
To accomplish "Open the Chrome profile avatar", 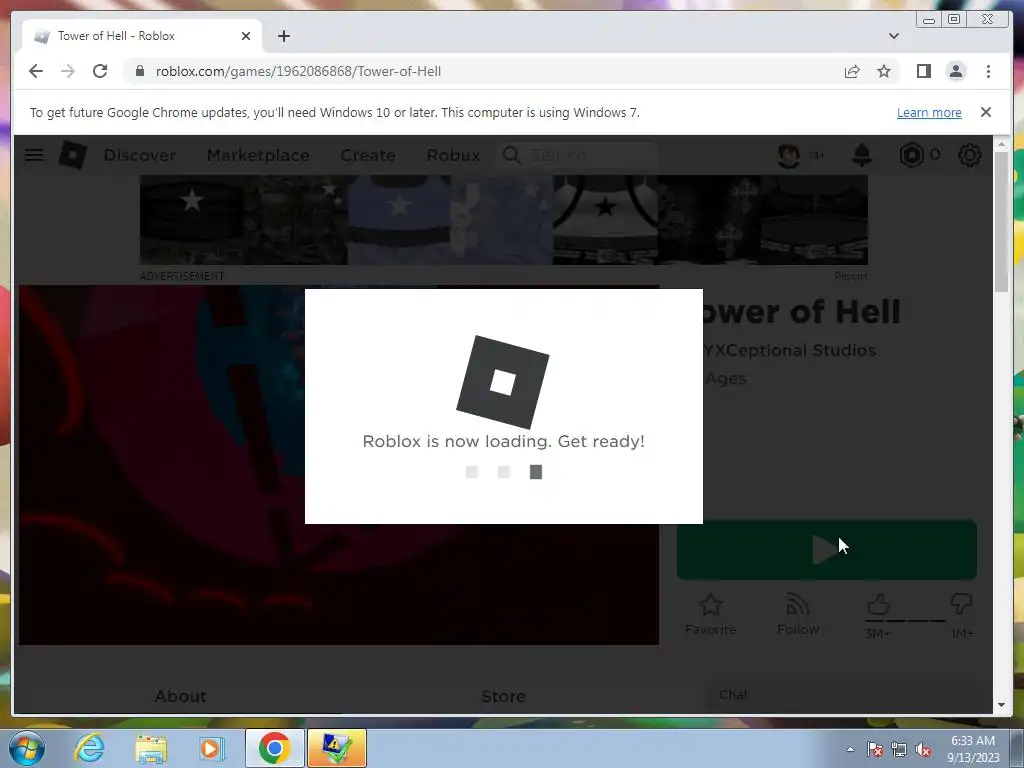I will pos(956,71).
